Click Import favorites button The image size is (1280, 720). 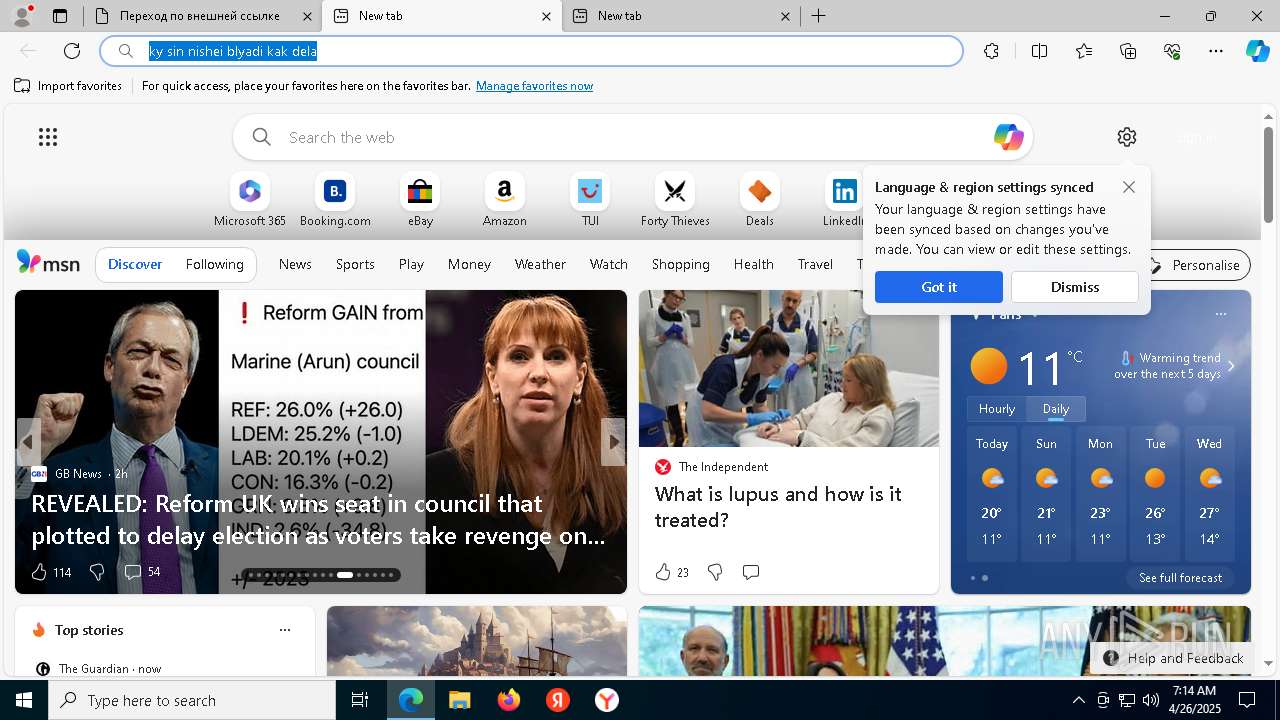point(68,86)
